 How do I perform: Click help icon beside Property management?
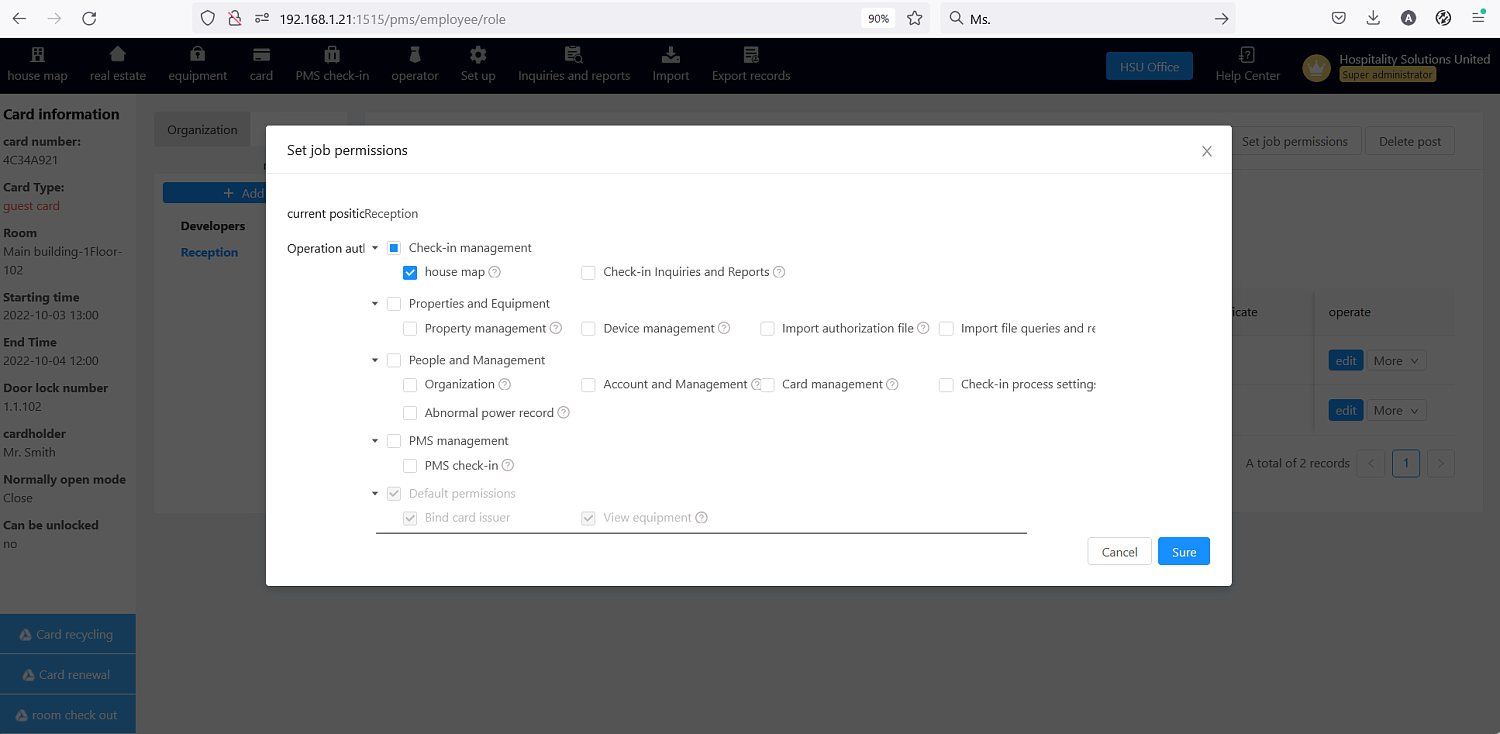(x=556, y=328)
